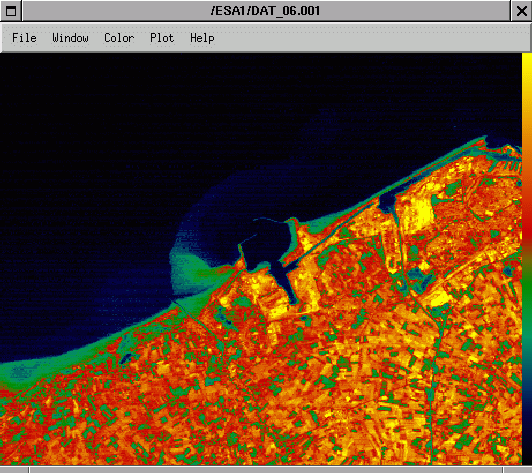Close the DAT_06.001 image window
This screenshot has width=532, height=473.
(x=521, y=11)
